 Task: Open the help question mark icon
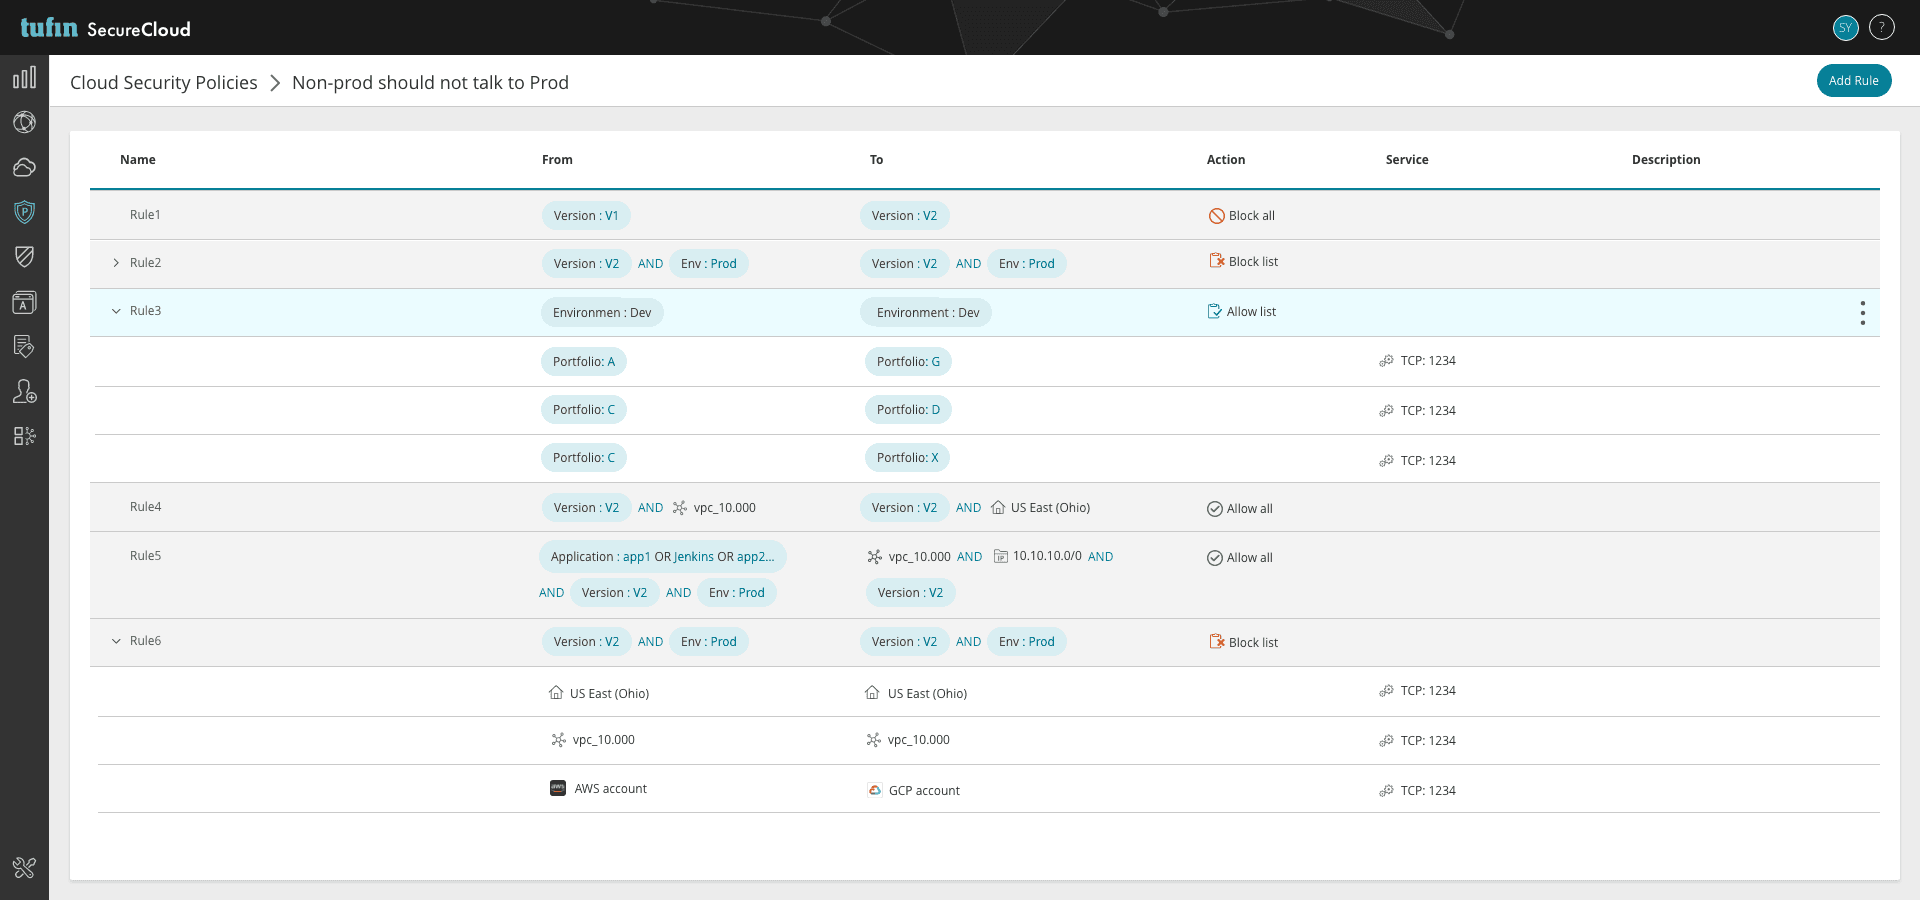pos(1882,28)
